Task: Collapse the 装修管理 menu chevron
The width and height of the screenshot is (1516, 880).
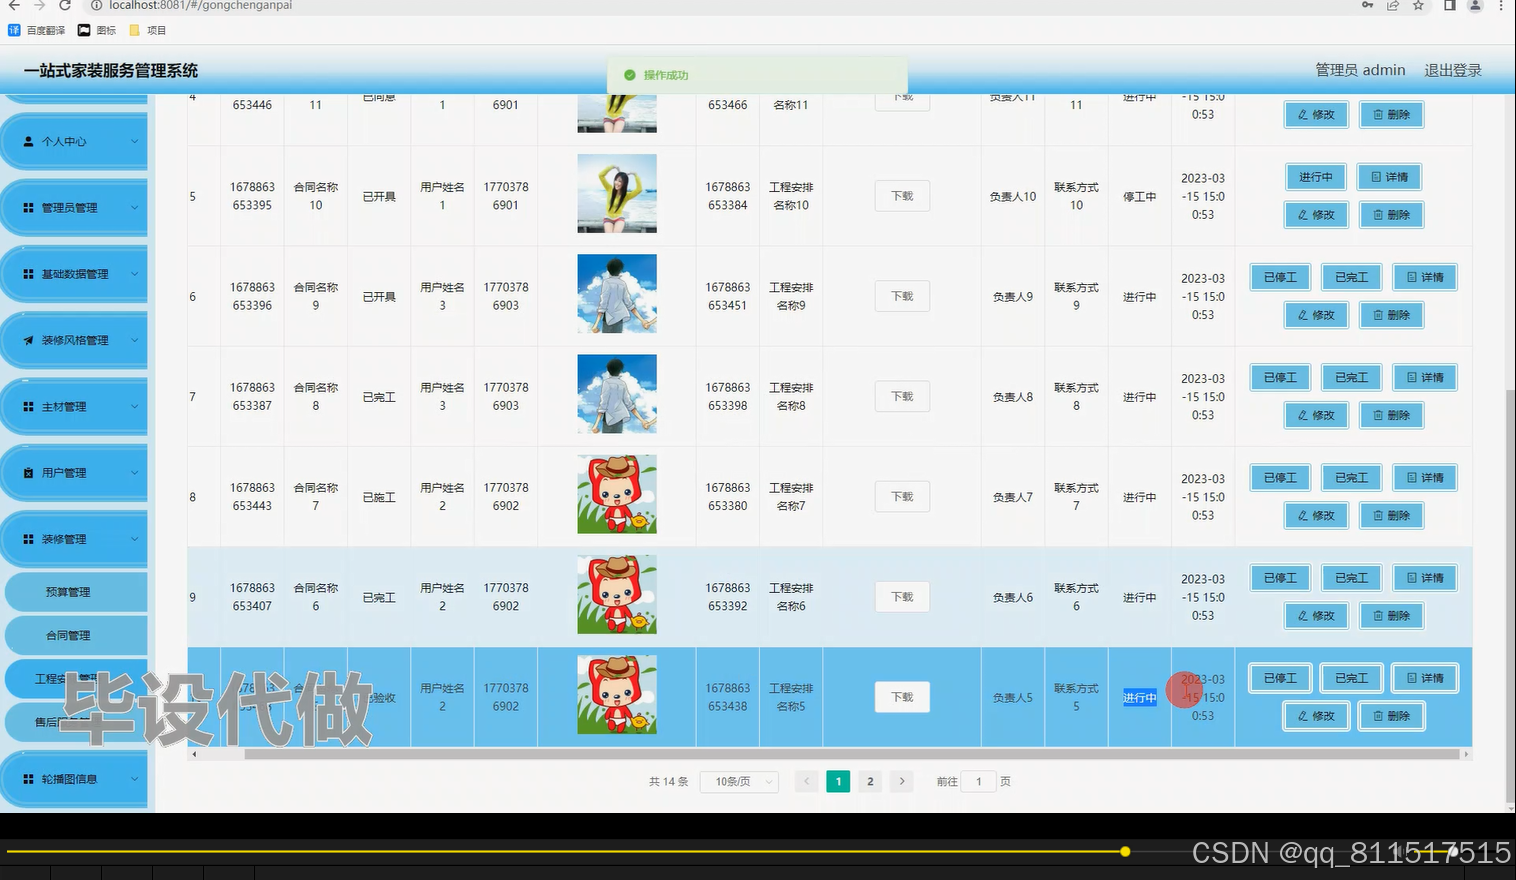Action: point(135,539)
